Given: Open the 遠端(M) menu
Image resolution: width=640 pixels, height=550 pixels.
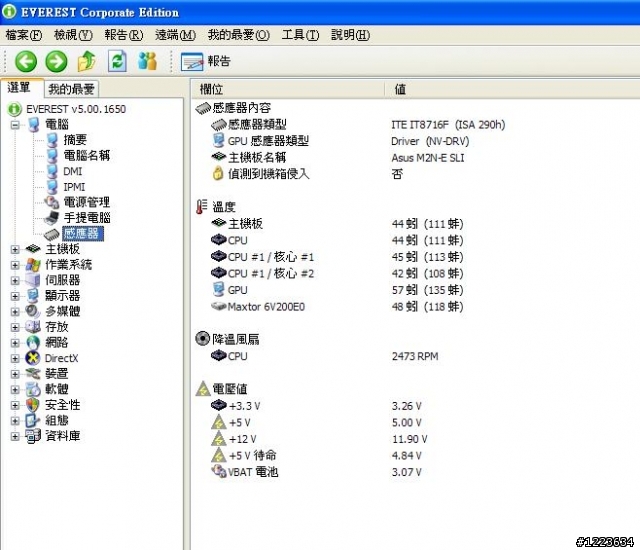Looking at the screenshot, I should (176, 35).
